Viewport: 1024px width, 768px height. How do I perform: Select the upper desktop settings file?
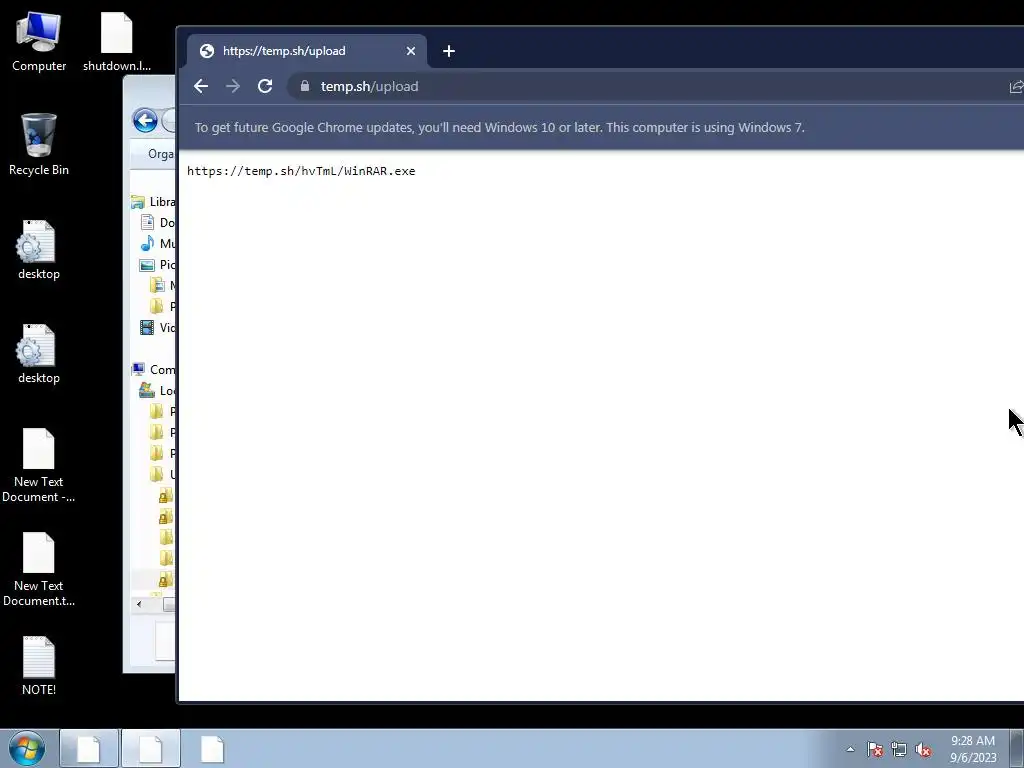point(39,249)
